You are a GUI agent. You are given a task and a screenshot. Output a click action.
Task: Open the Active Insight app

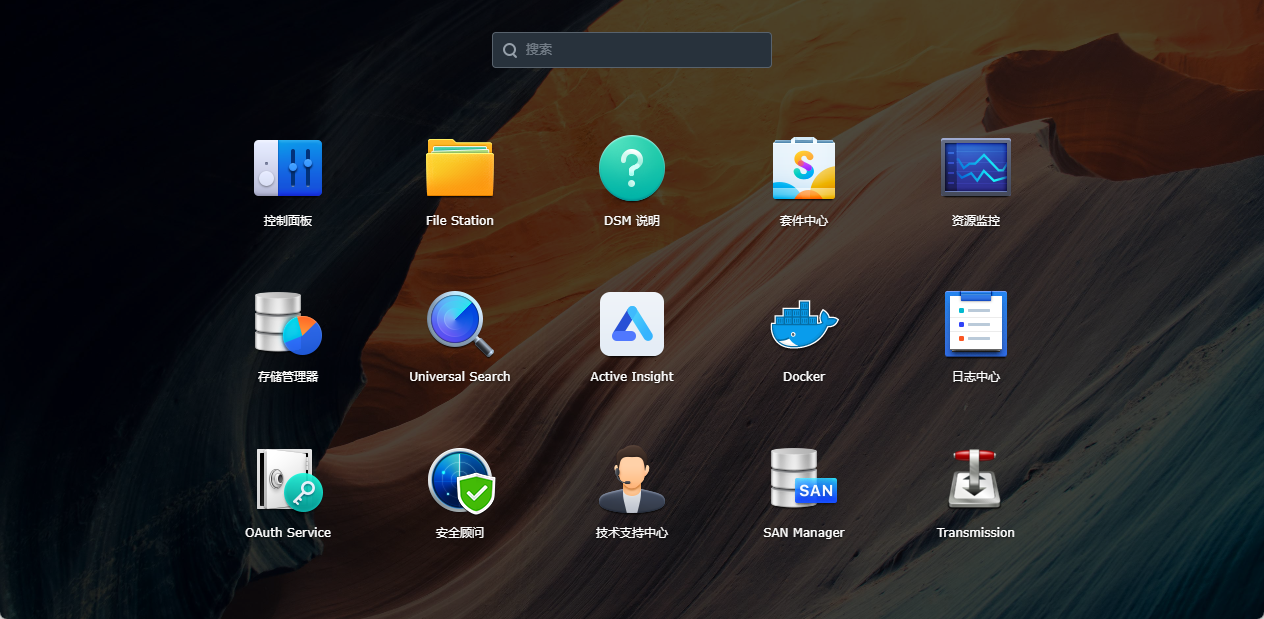click(x=632, y=324)
